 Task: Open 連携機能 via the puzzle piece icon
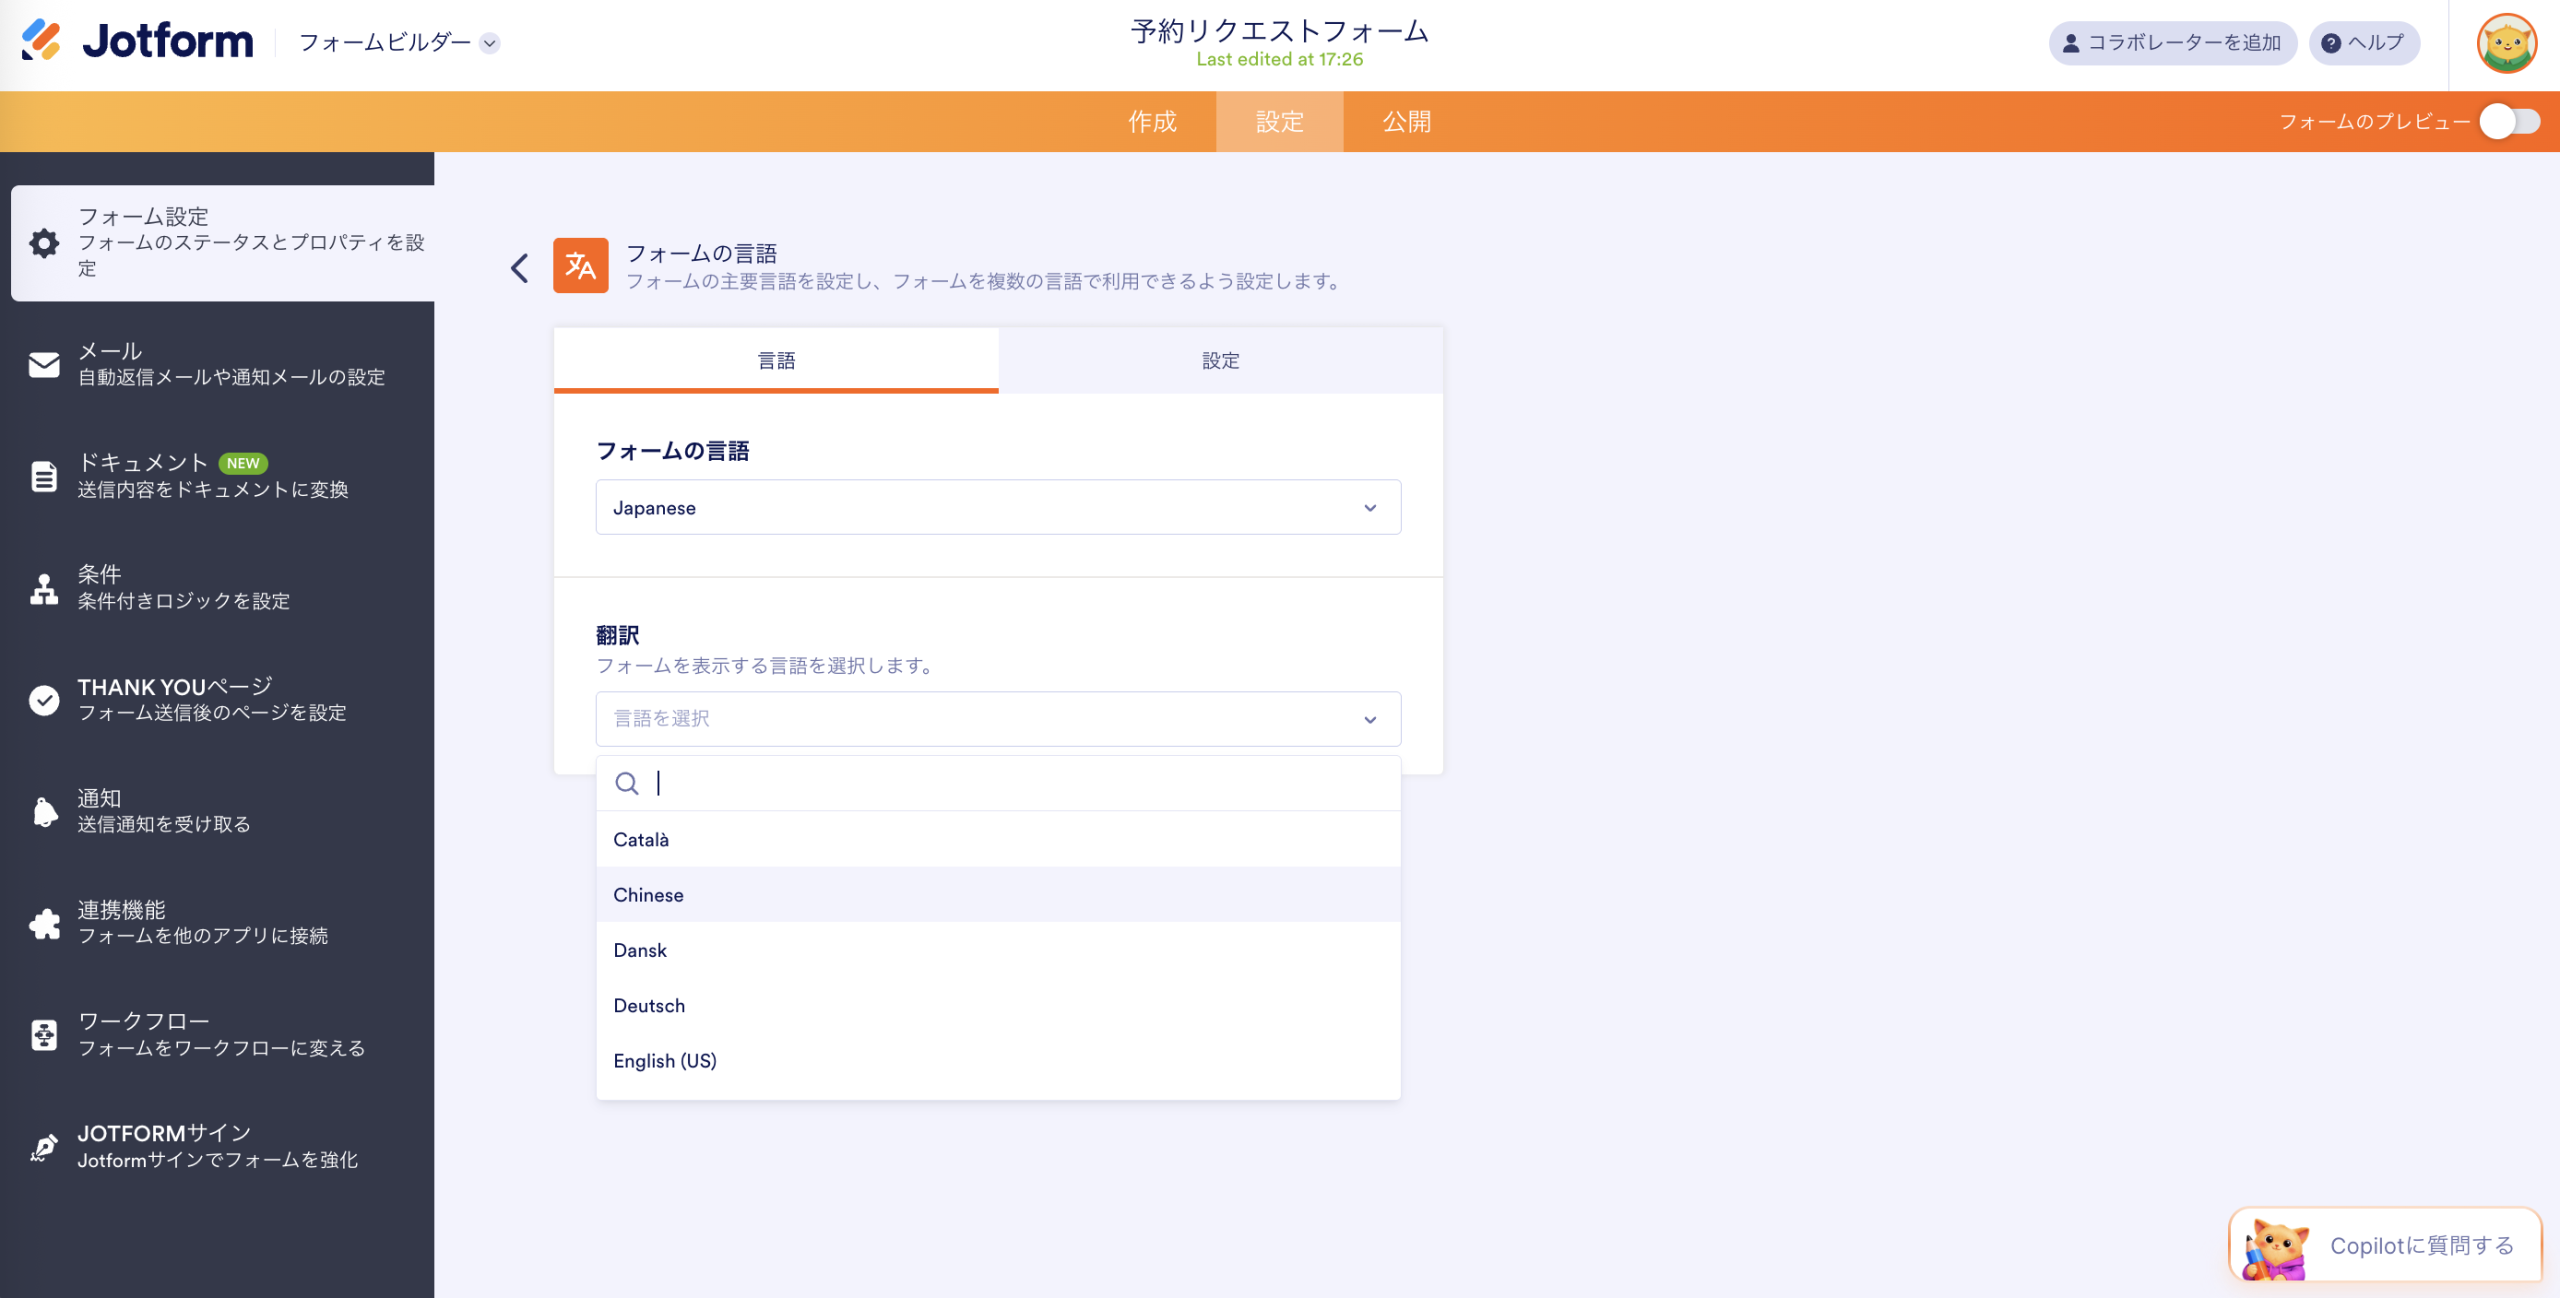[x=44, y=922]
